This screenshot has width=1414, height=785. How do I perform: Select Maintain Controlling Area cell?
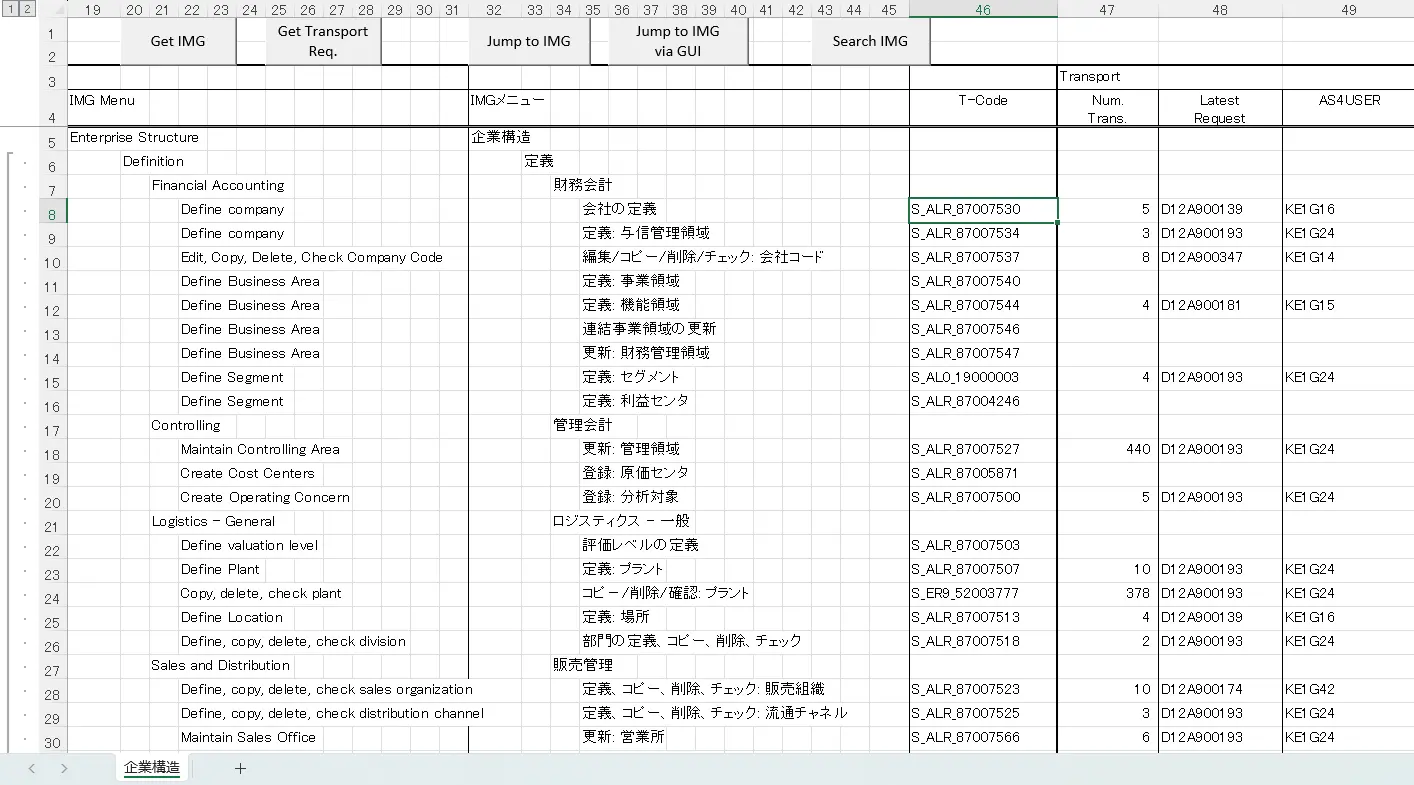(x=260, y=450)
